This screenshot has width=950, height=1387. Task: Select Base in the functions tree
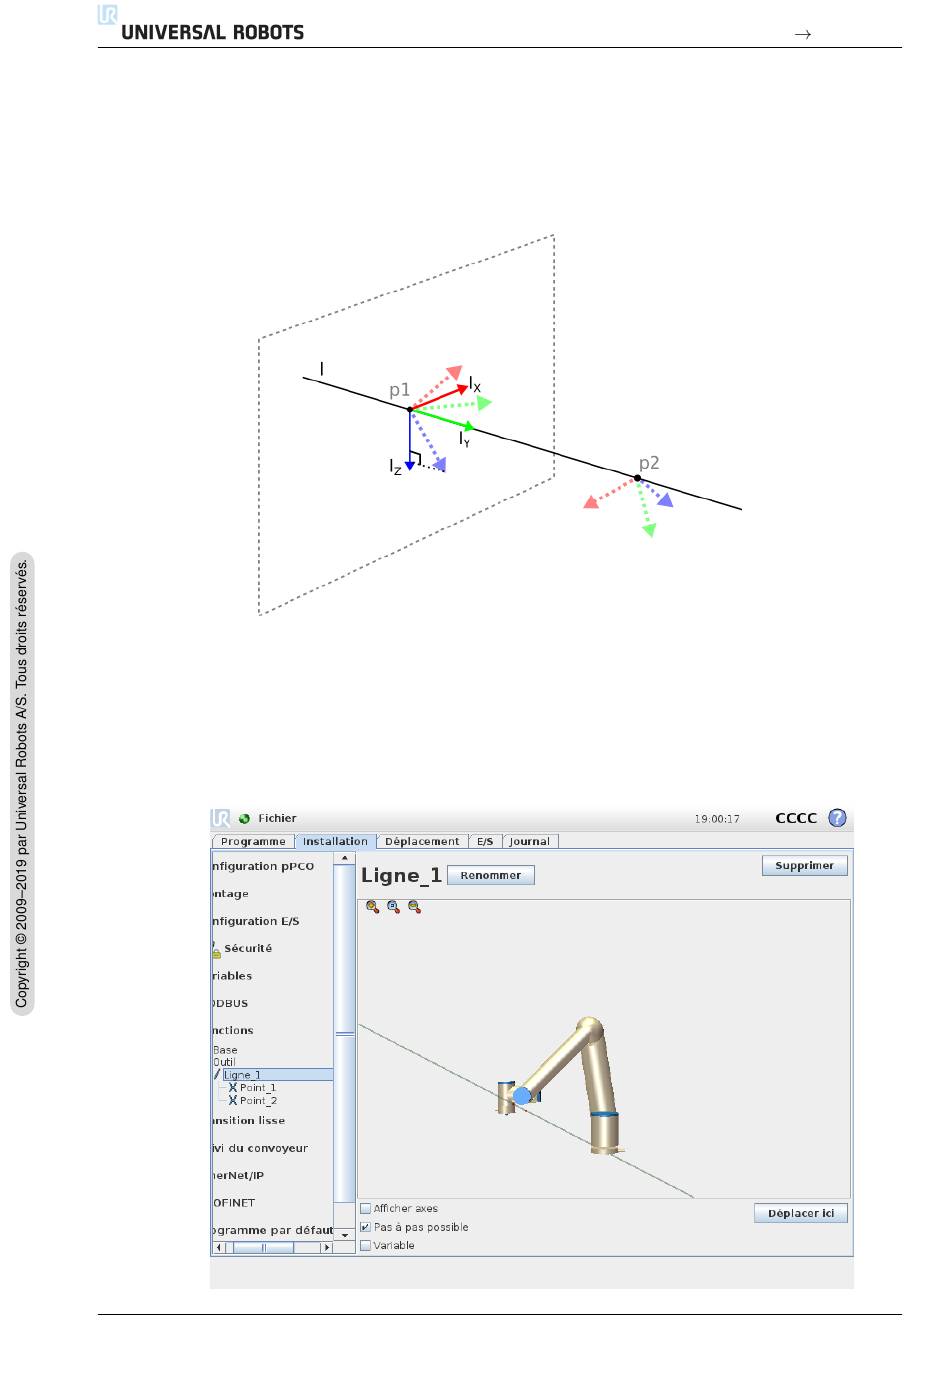[x=225, y=1051]
